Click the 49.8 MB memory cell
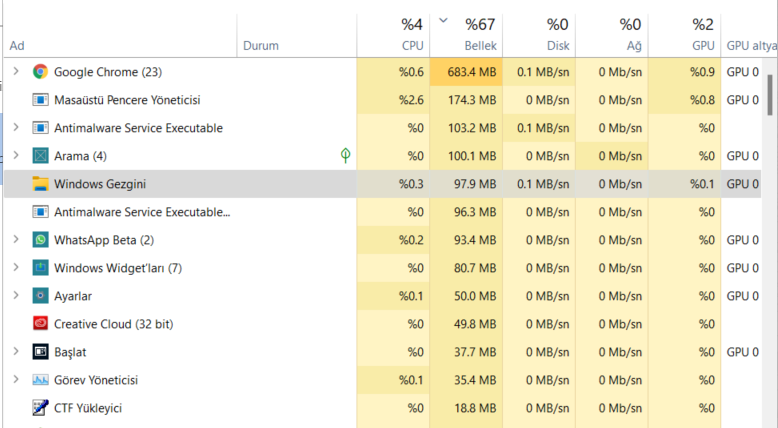Image resolution: width=778 pixels, height=428 pixels. pos(466,324)
